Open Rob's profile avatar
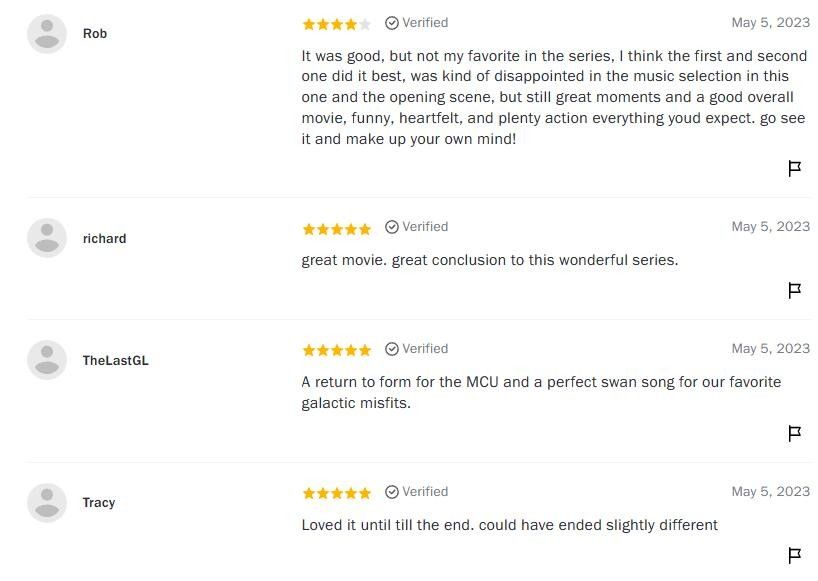 point(47,34)
